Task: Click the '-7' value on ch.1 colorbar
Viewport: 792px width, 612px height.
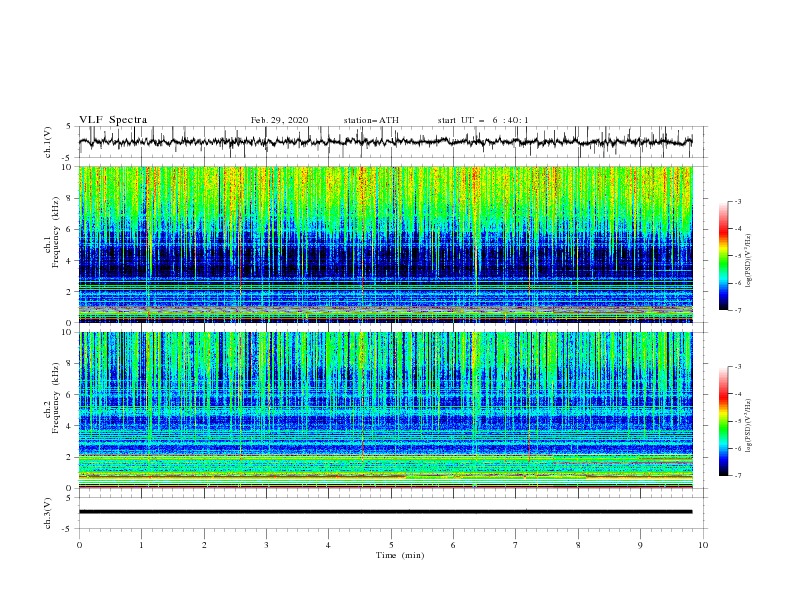Action: (738, 310)
